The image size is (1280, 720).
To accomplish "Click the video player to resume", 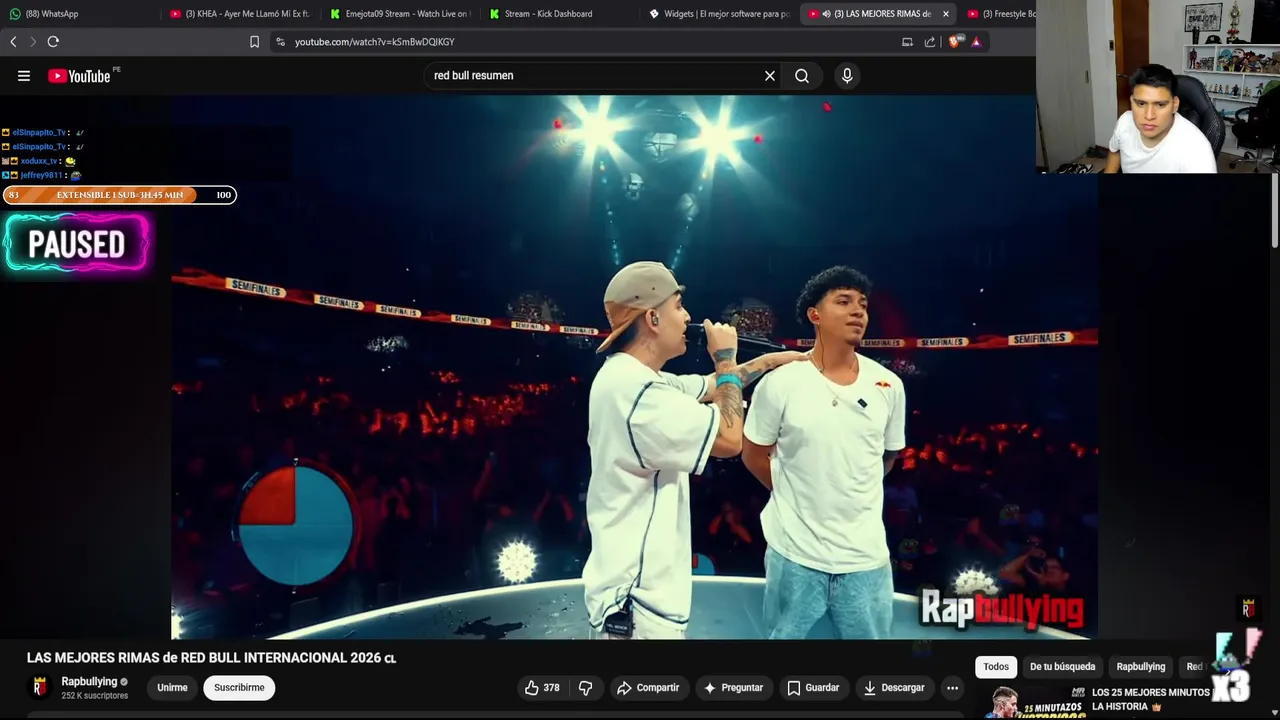I will coord(634,368).
